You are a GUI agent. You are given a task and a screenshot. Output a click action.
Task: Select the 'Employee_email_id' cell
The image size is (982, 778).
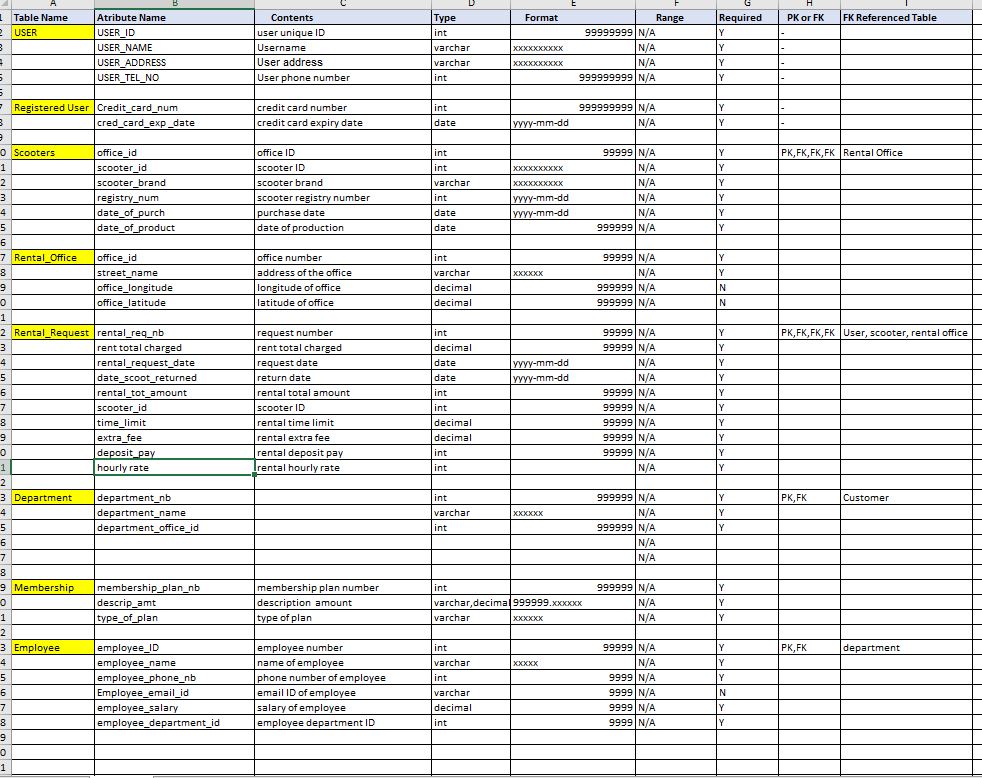(174, 693)
